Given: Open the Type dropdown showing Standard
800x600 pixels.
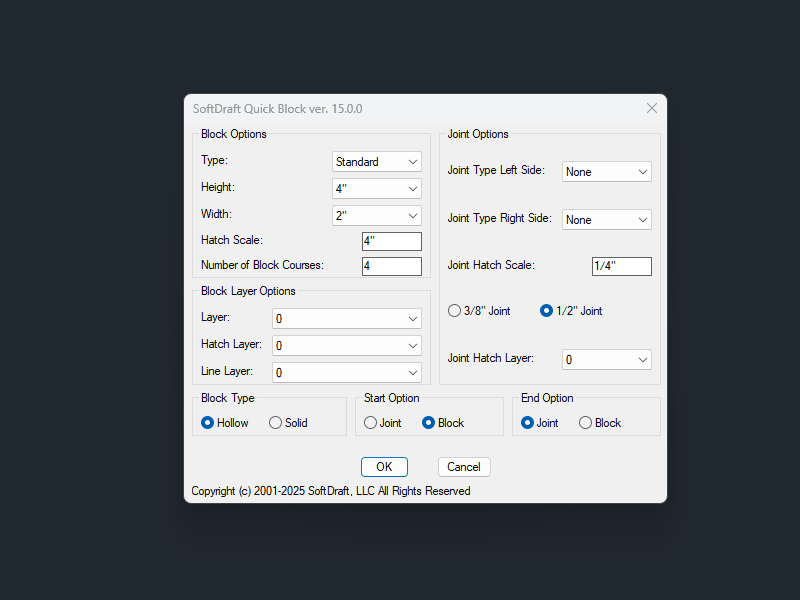Looking at the screenshot, I should click(377, 161).
